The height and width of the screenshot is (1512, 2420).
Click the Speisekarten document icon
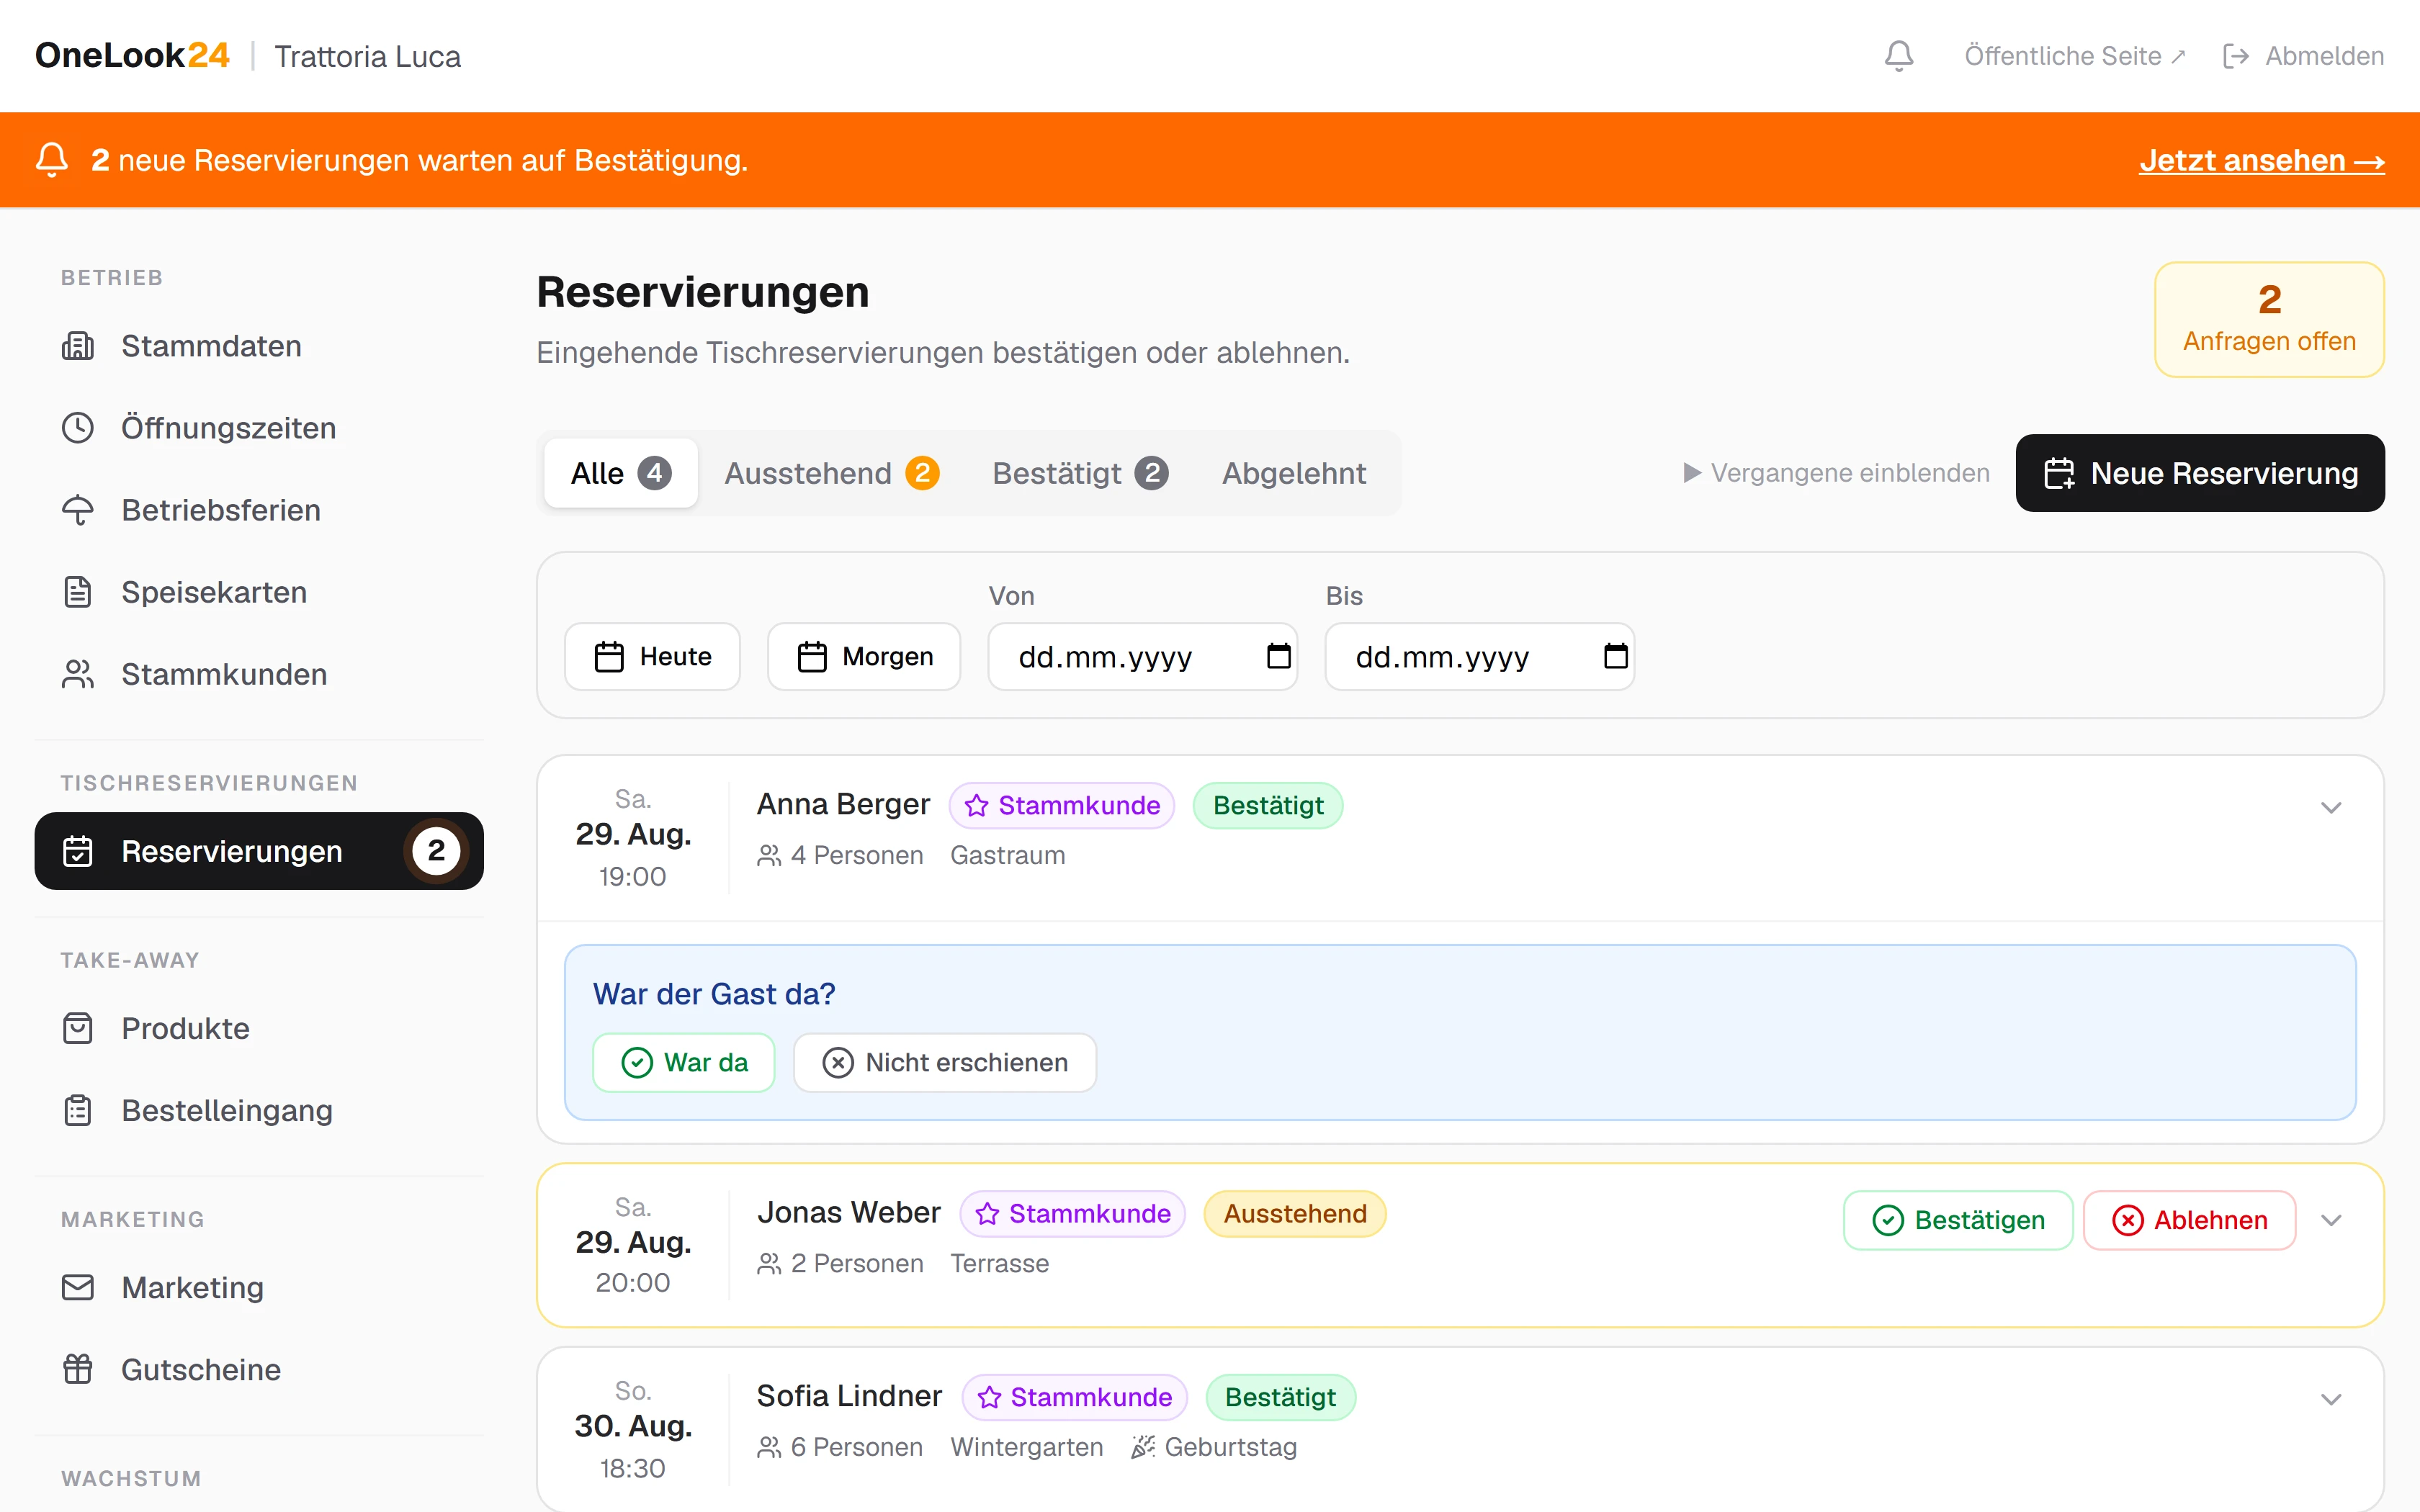tap(78, 592)
